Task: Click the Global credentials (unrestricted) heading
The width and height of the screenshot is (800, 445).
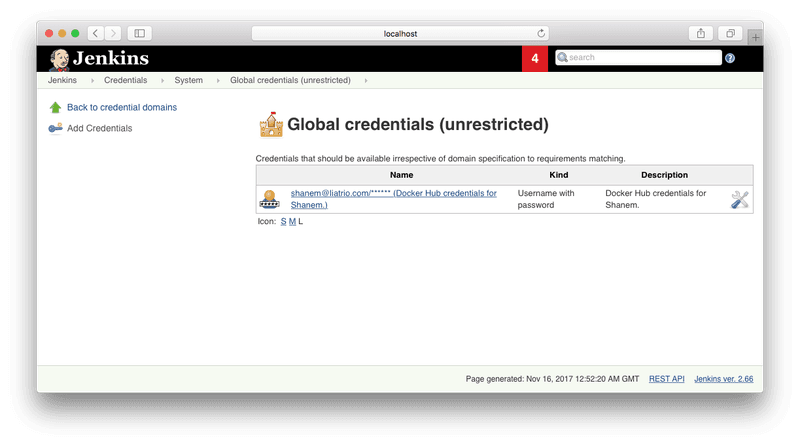Action: click(418, 125)
